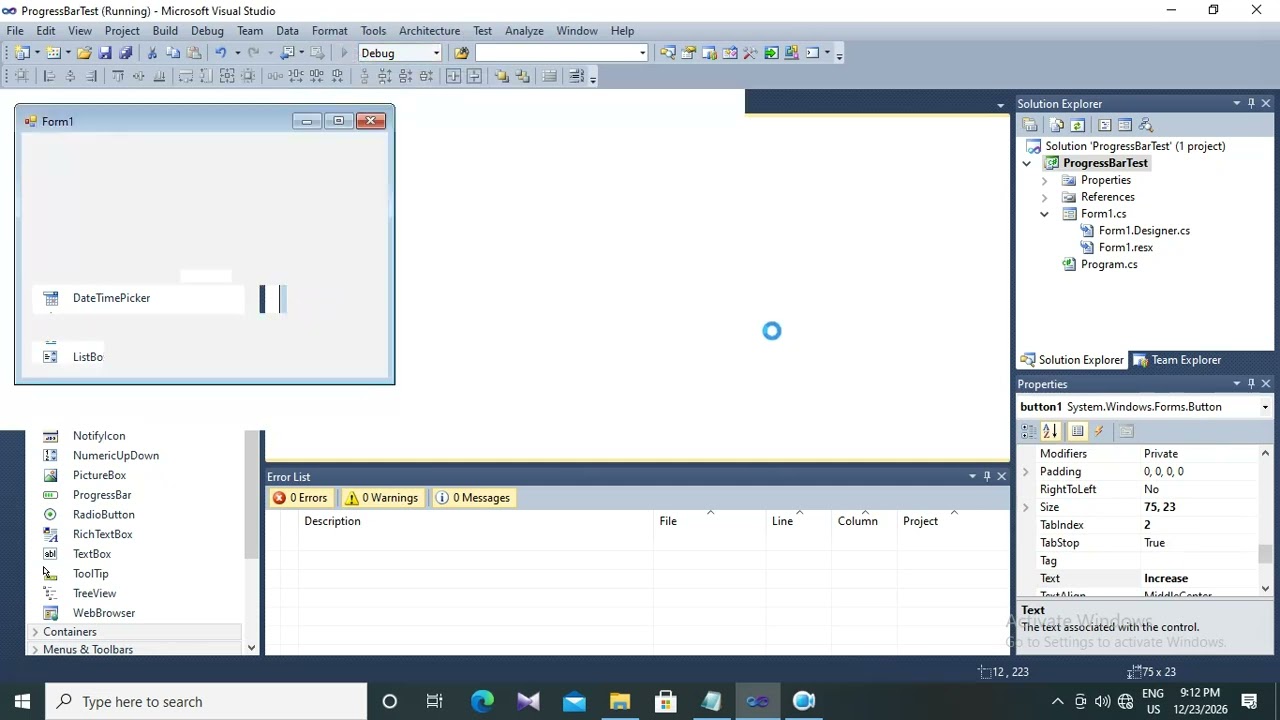This screenshot has width=1280, height=720.
Task: Click the Undo toolbar icon
Action: tap(221, 53)
